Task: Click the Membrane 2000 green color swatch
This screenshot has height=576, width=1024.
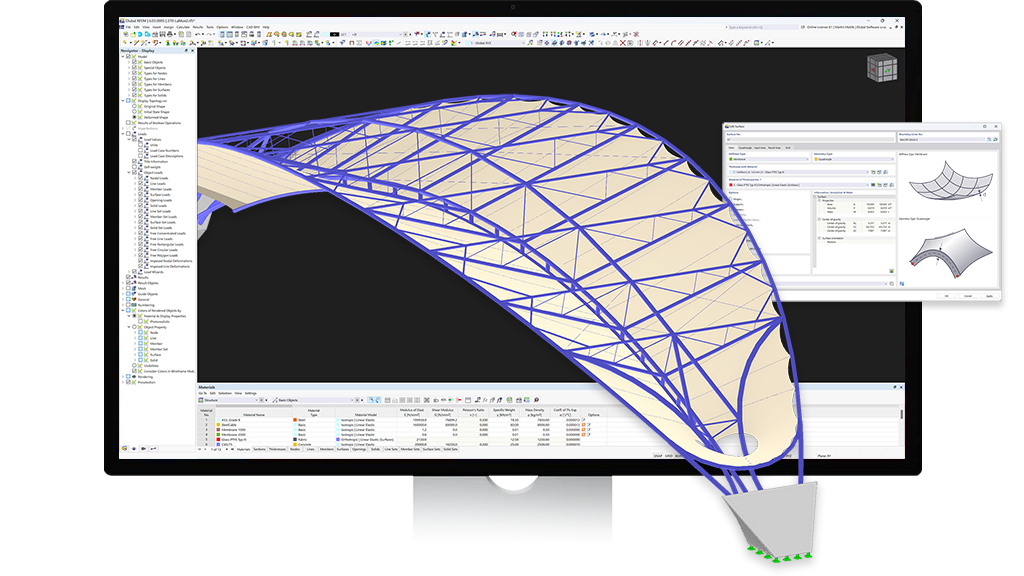Action: [x=218, y=434]
